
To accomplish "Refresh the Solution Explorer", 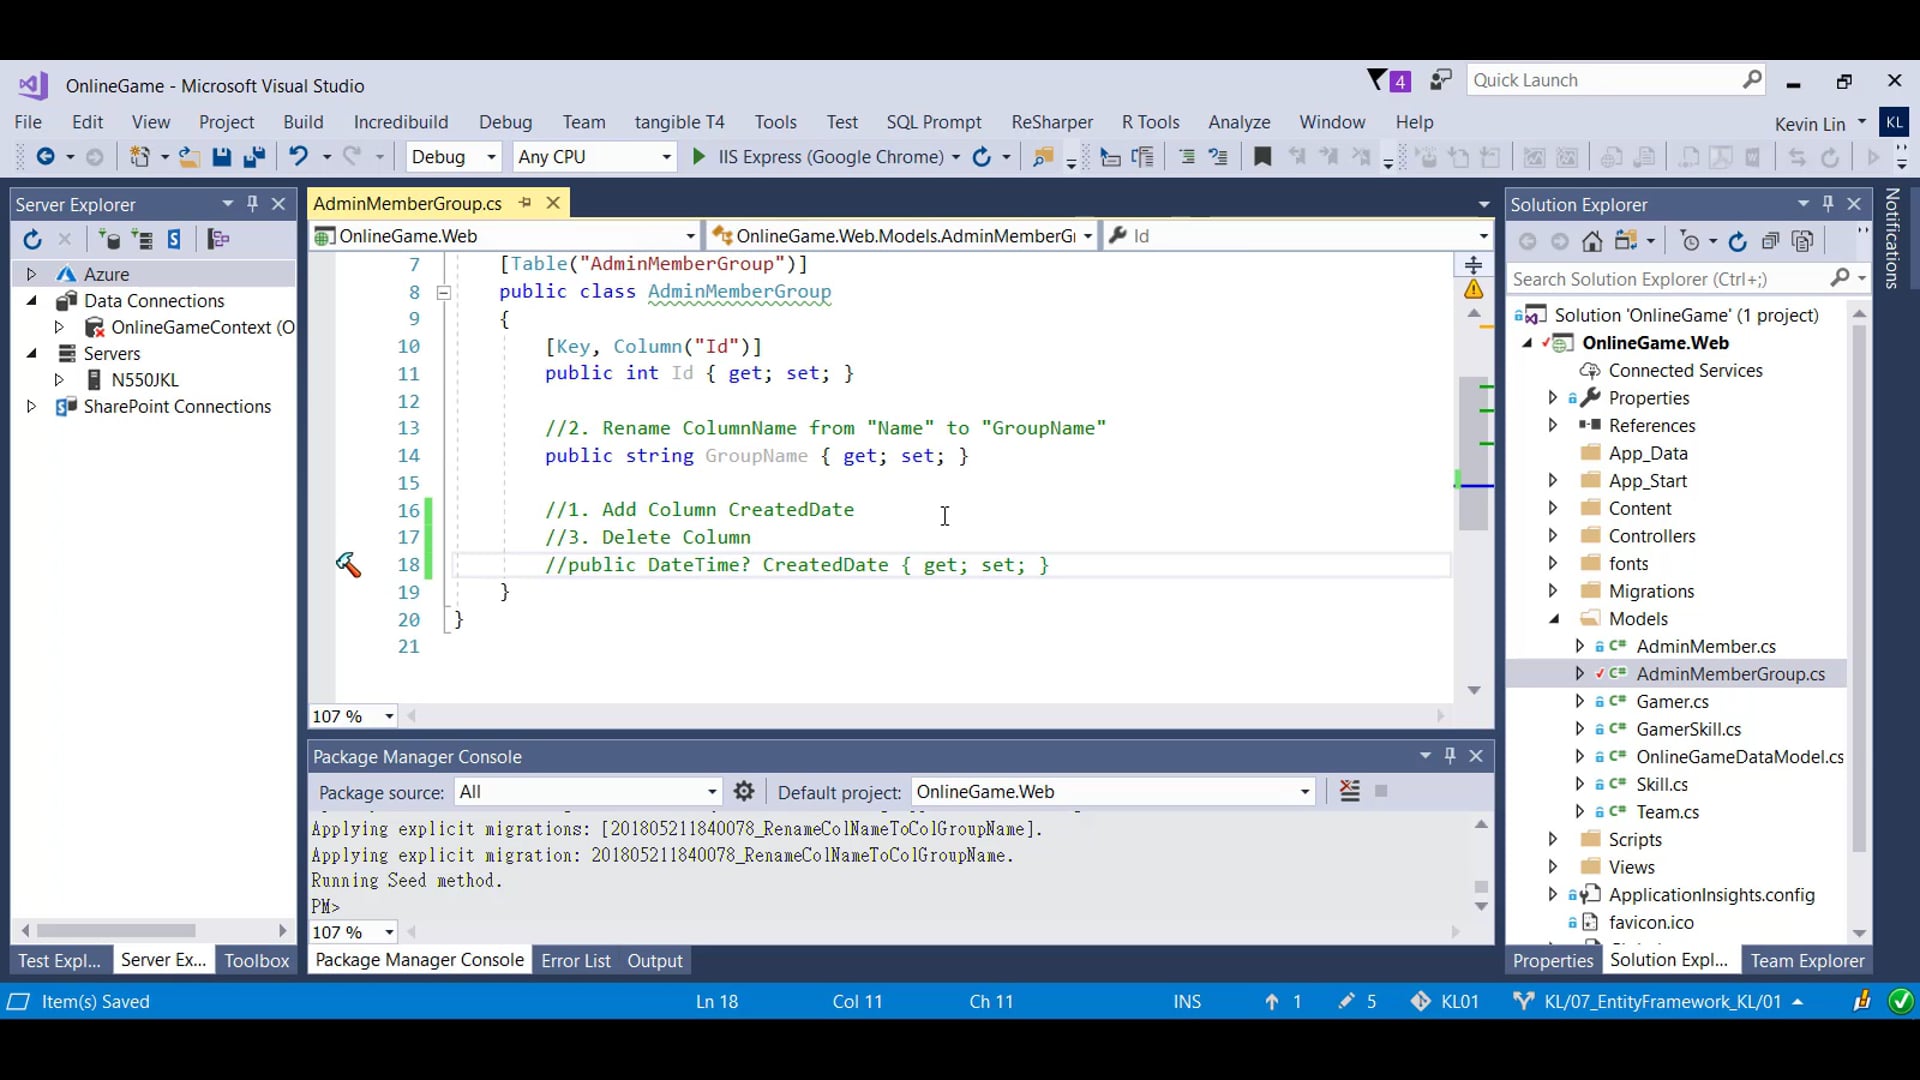I will (x=1737, y=241).
